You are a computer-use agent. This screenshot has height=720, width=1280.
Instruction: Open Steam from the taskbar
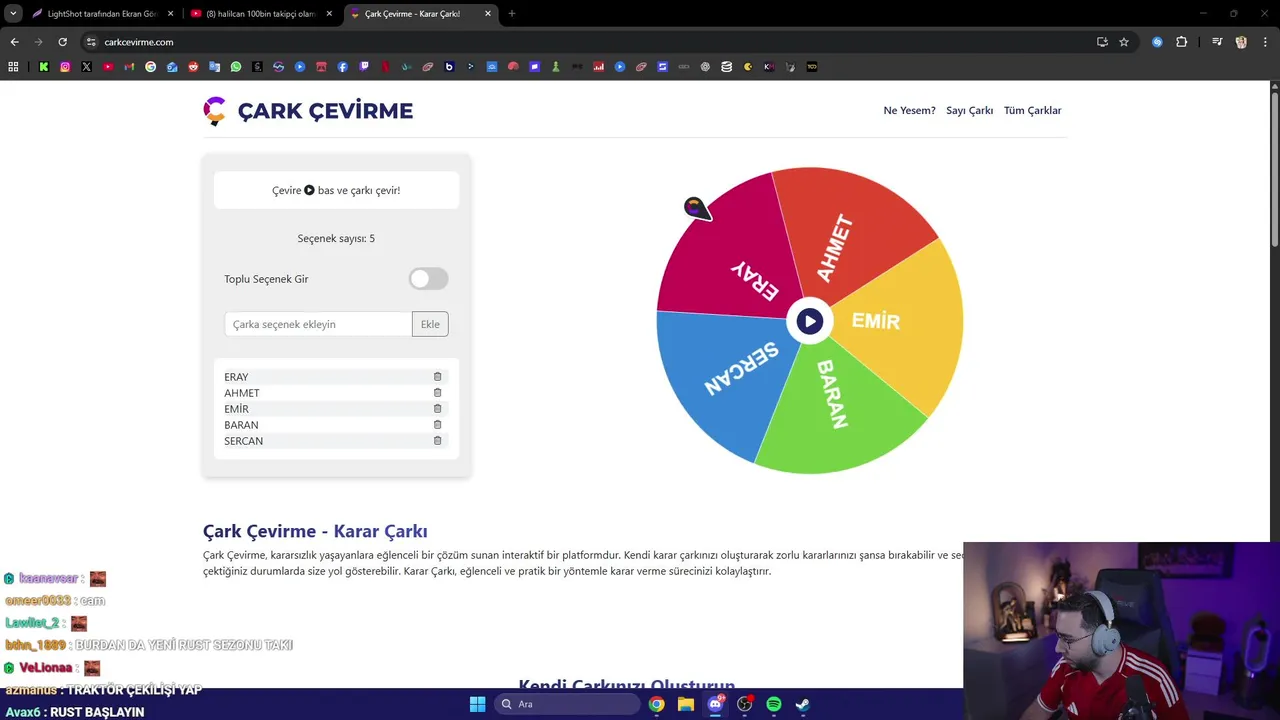pos(802,704)
